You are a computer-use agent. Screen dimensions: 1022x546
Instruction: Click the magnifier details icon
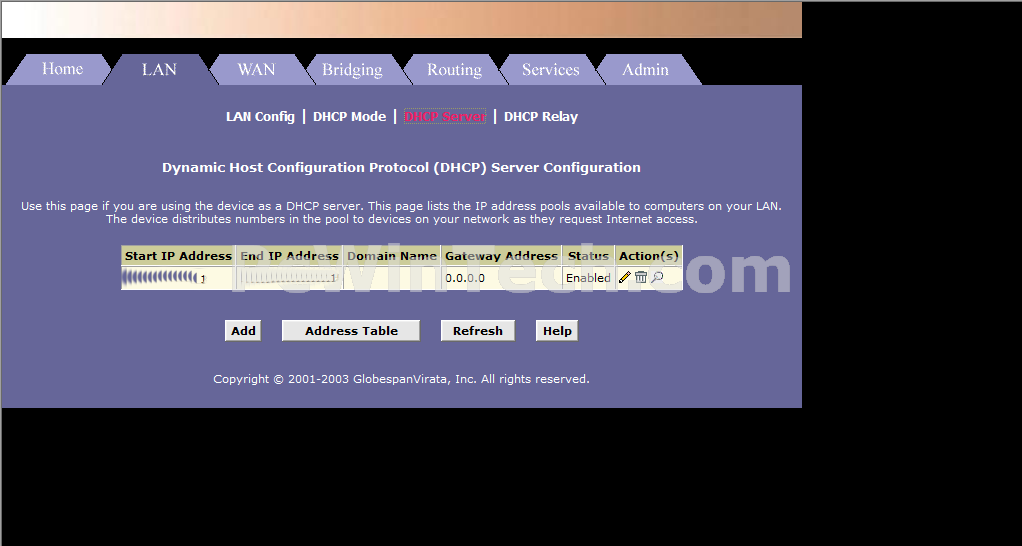[x=657, y=278]
